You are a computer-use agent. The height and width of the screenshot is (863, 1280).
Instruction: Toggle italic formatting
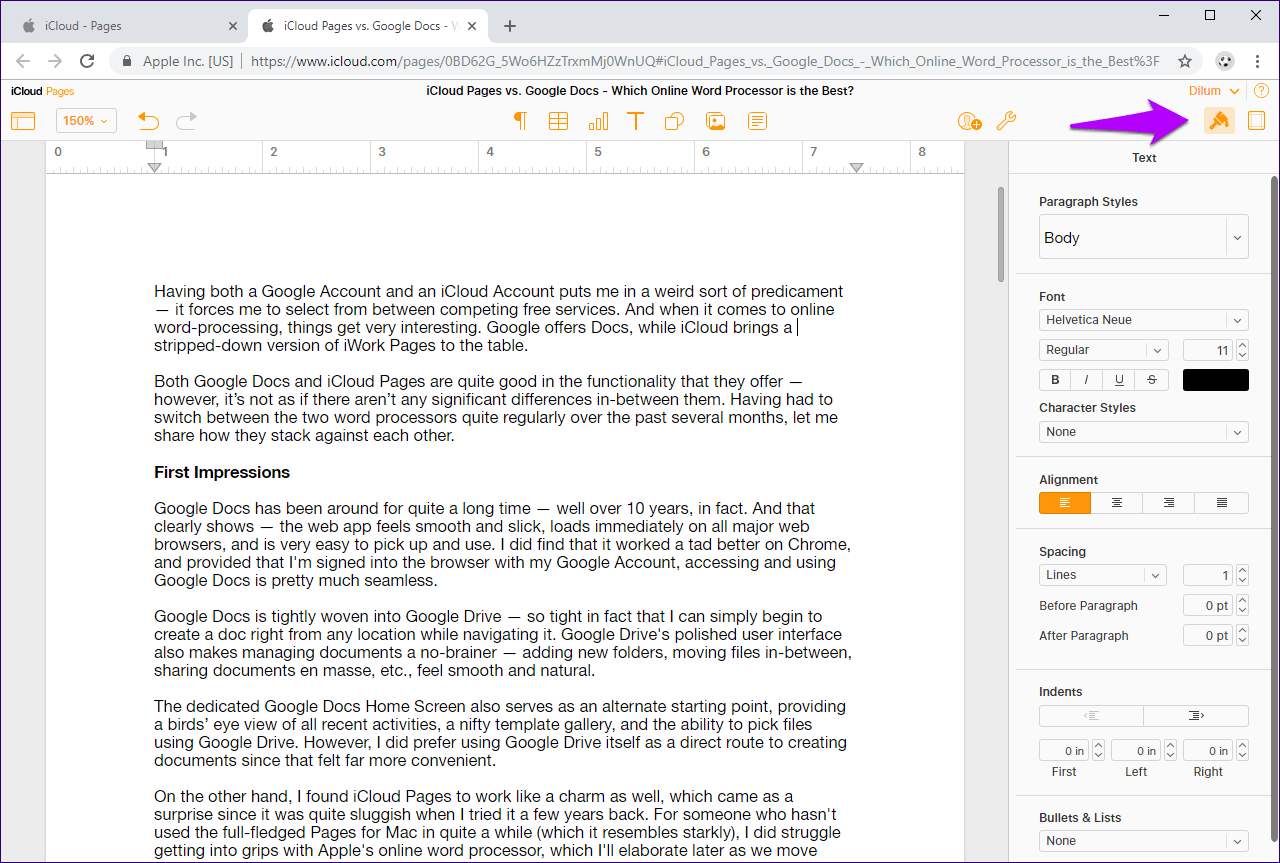tap(1087, 380)
